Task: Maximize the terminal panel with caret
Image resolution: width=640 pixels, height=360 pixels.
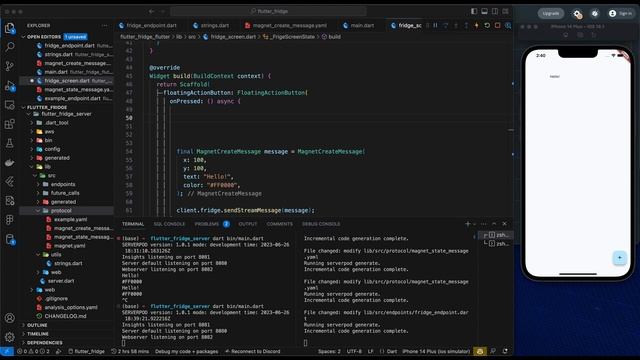Action: point(494,224)
